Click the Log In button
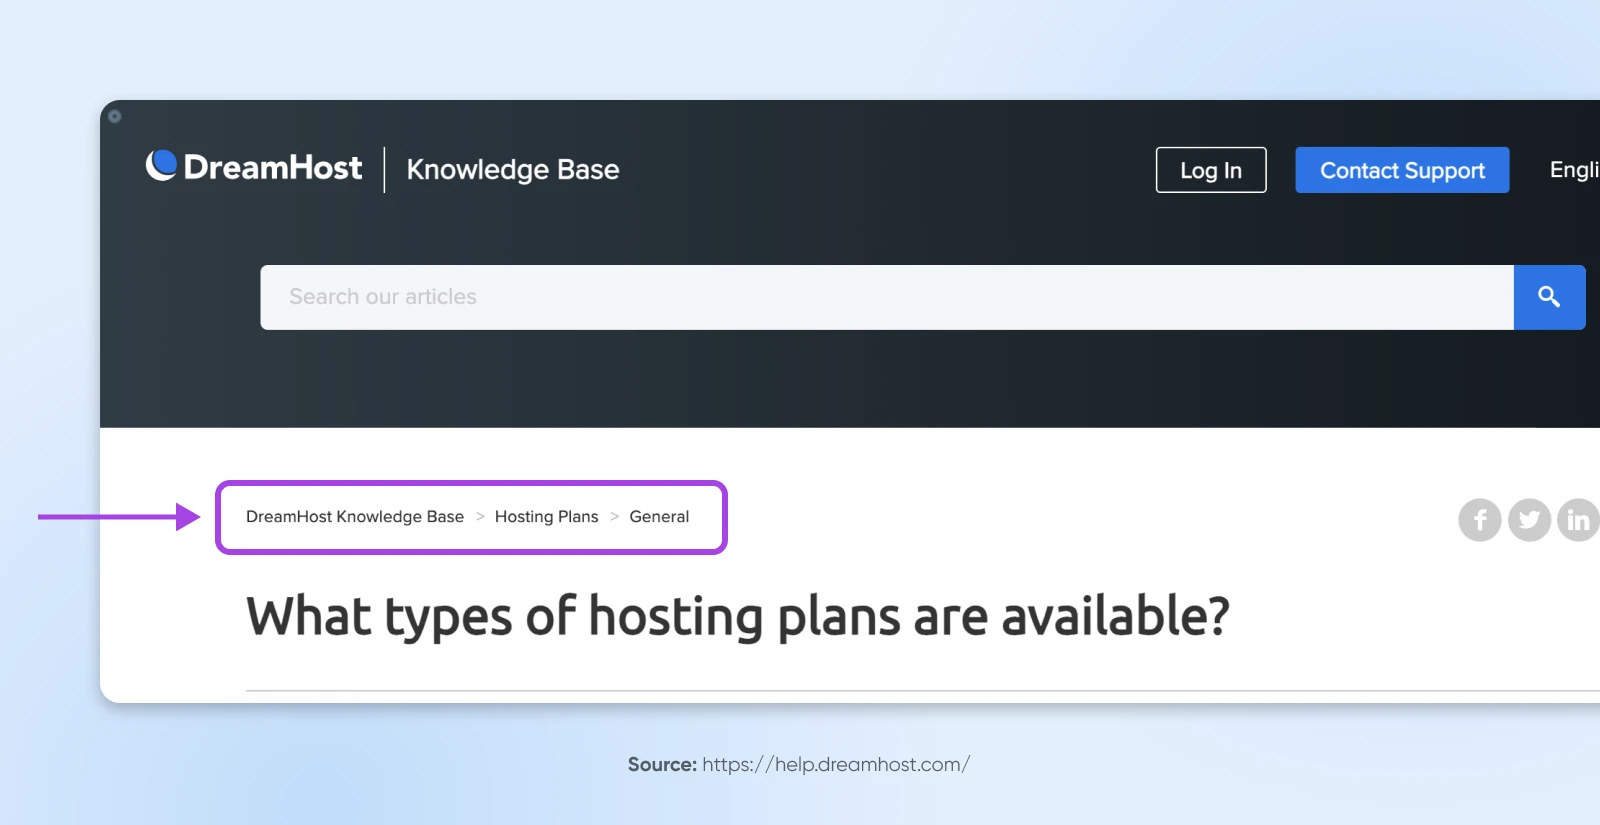 click(x=1211, y=170)
